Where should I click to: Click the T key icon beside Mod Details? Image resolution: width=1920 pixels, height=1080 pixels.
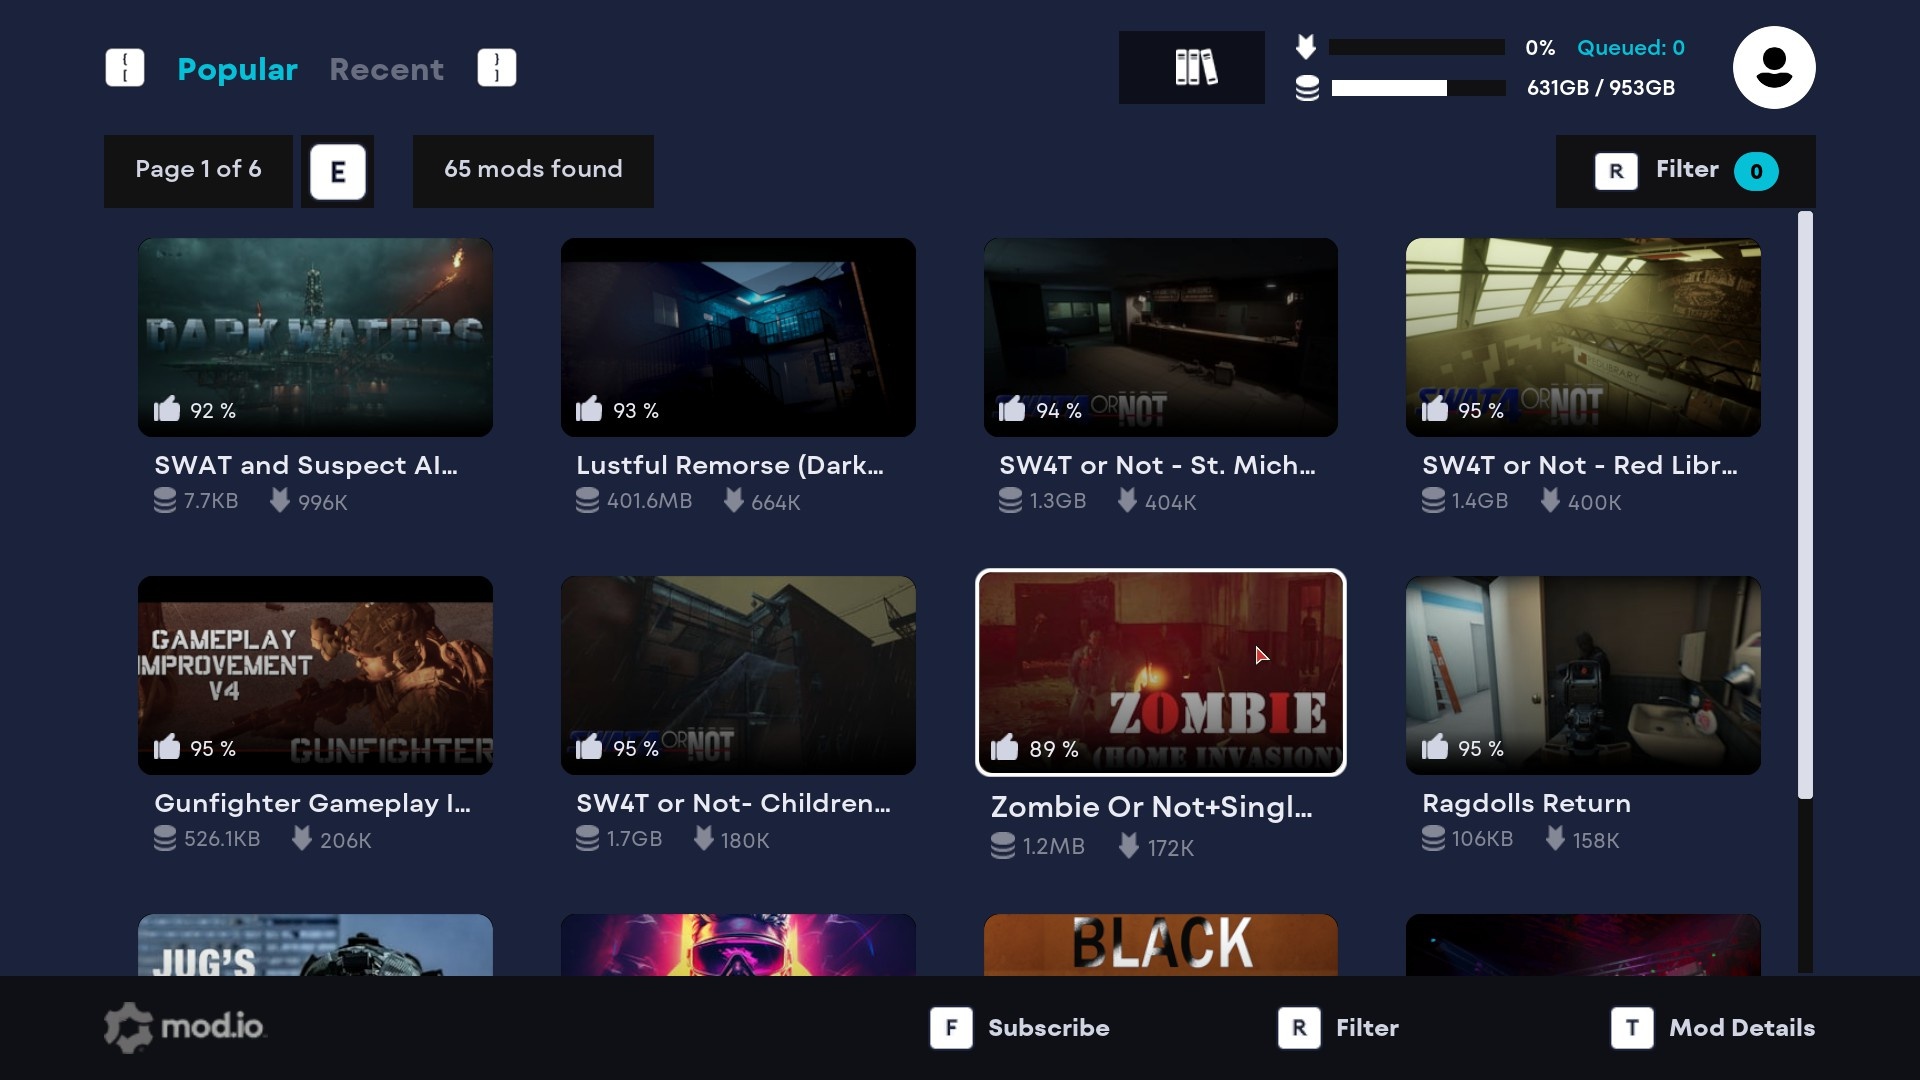(x=1632, y=1028)
